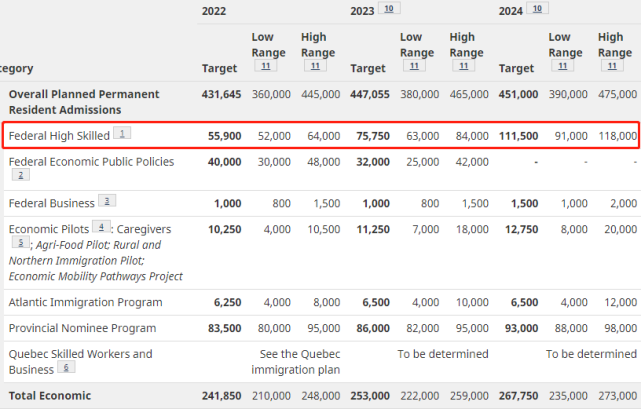641x409 pixels.
Task: Open footnote 1 beside Federal High Skilled
Action: (x=122, y=133)
